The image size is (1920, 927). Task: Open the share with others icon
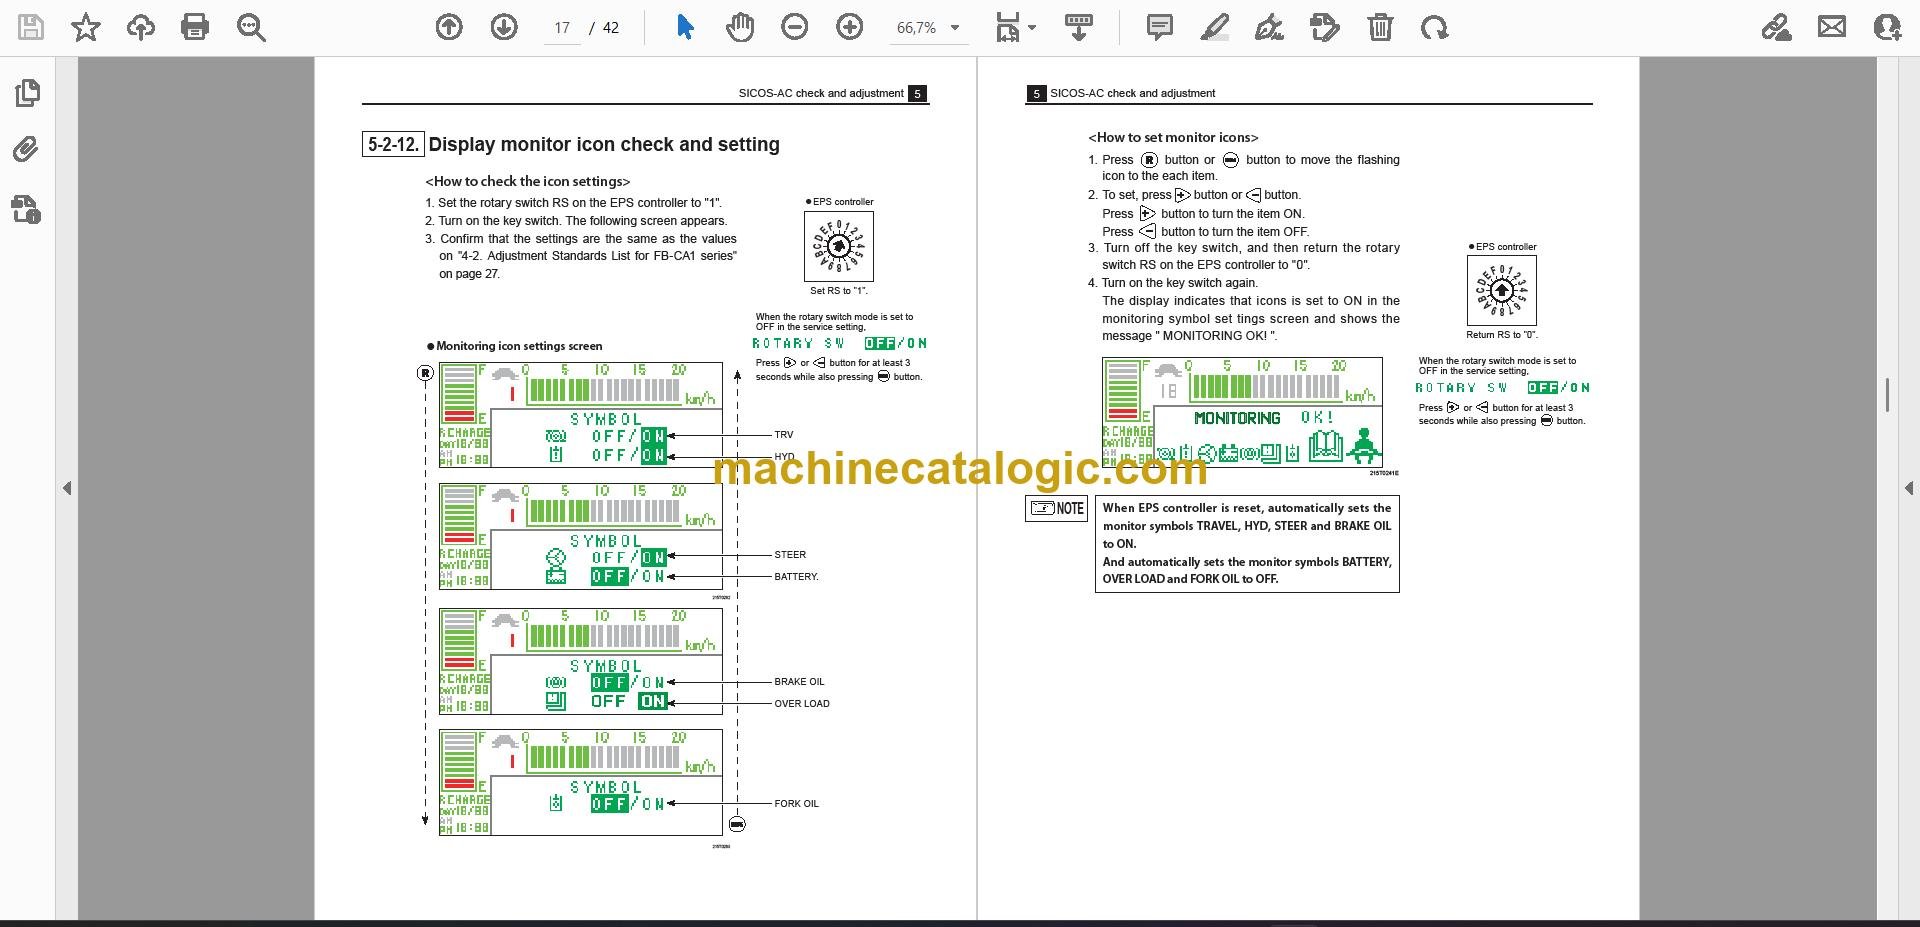tap(1887, 27)
